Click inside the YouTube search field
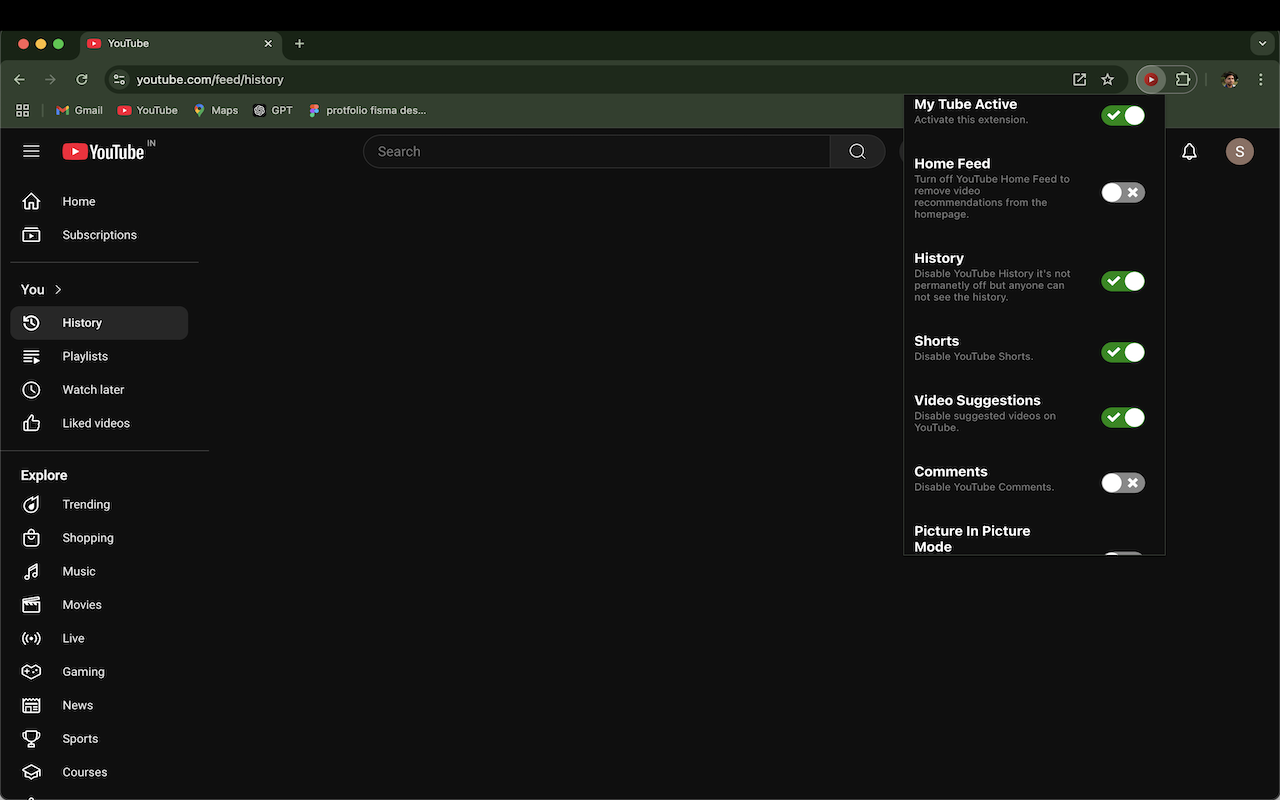 pos(597,151)
